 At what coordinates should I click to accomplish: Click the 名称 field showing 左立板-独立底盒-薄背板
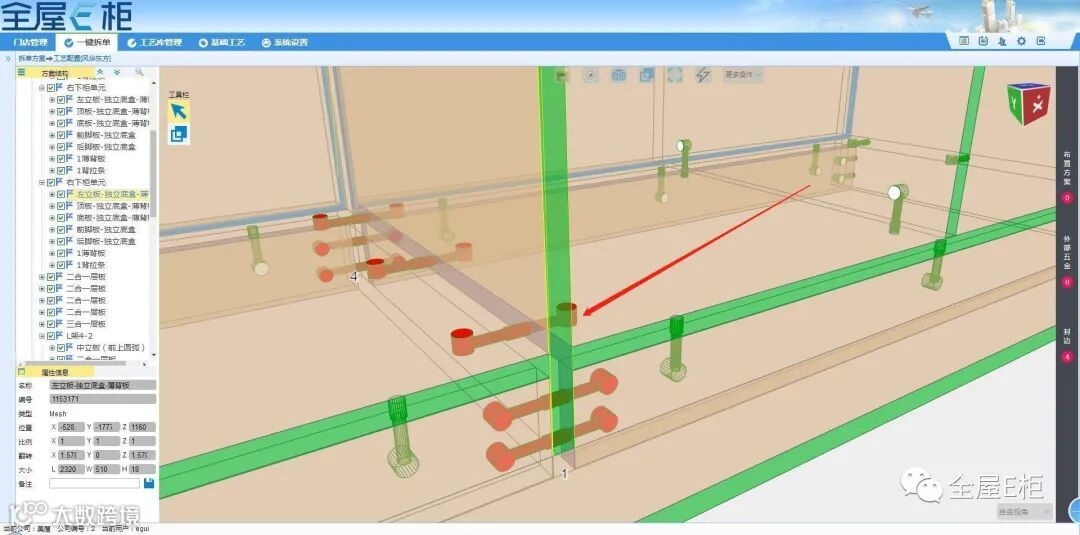[x=103, y=386]
